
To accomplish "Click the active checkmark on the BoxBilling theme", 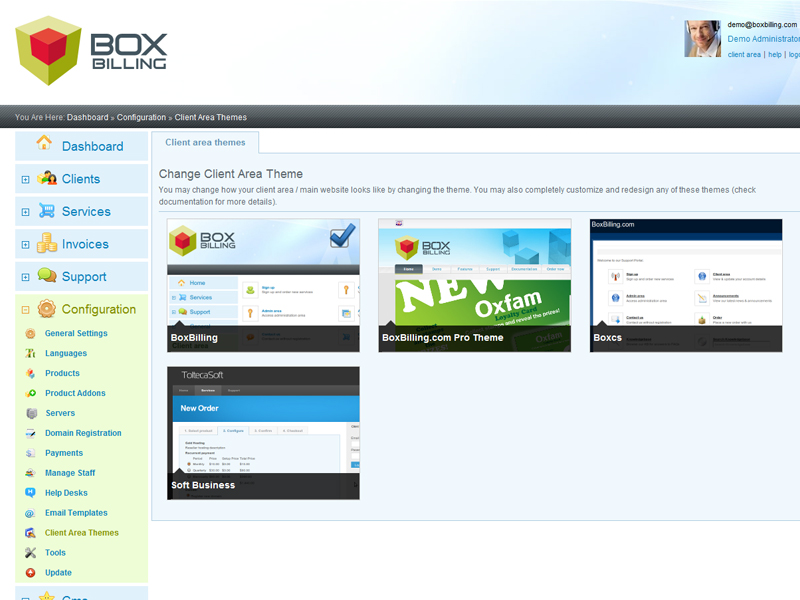I will (342, 235).
